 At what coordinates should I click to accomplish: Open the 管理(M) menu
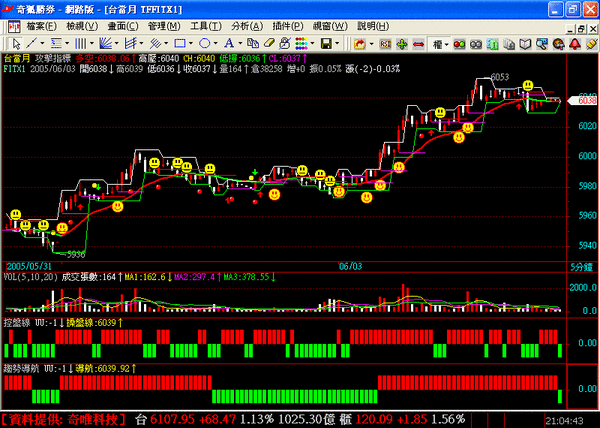[x=164, y=26]
